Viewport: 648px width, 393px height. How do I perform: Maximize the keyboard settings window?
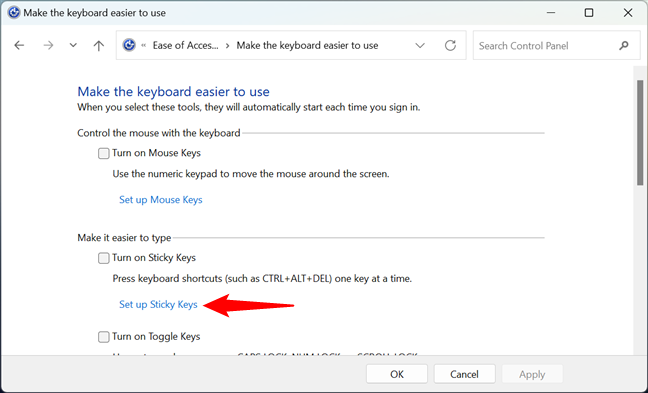589,13
